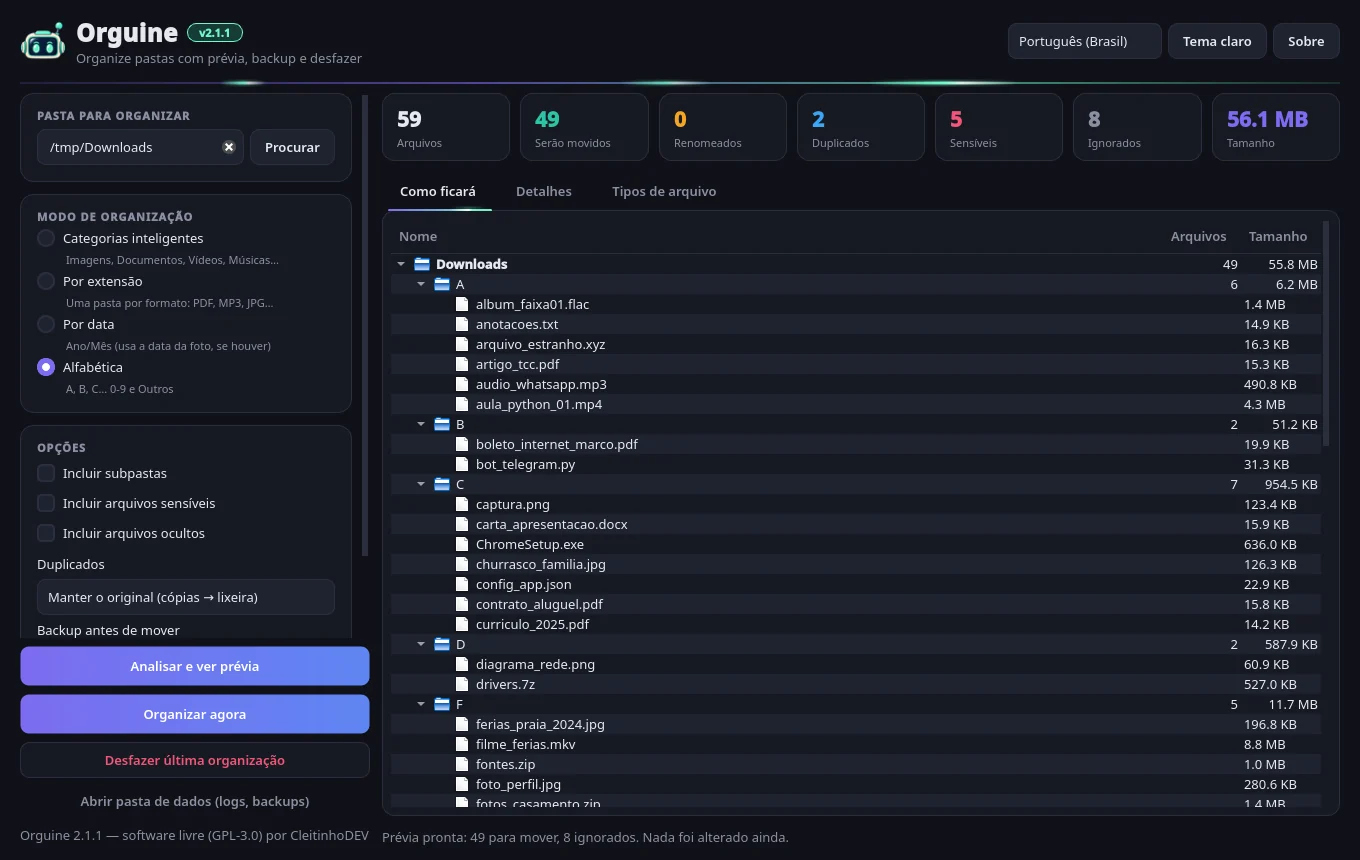Open the Duplicados handling dropdown

186,597
